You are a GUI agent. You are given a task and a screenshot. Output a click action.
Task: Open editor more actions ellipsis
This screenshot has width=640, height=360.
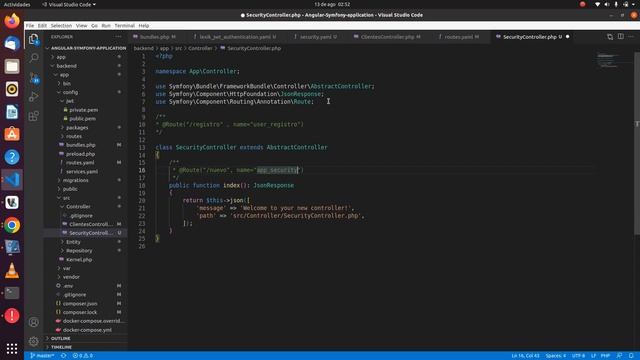631,37
